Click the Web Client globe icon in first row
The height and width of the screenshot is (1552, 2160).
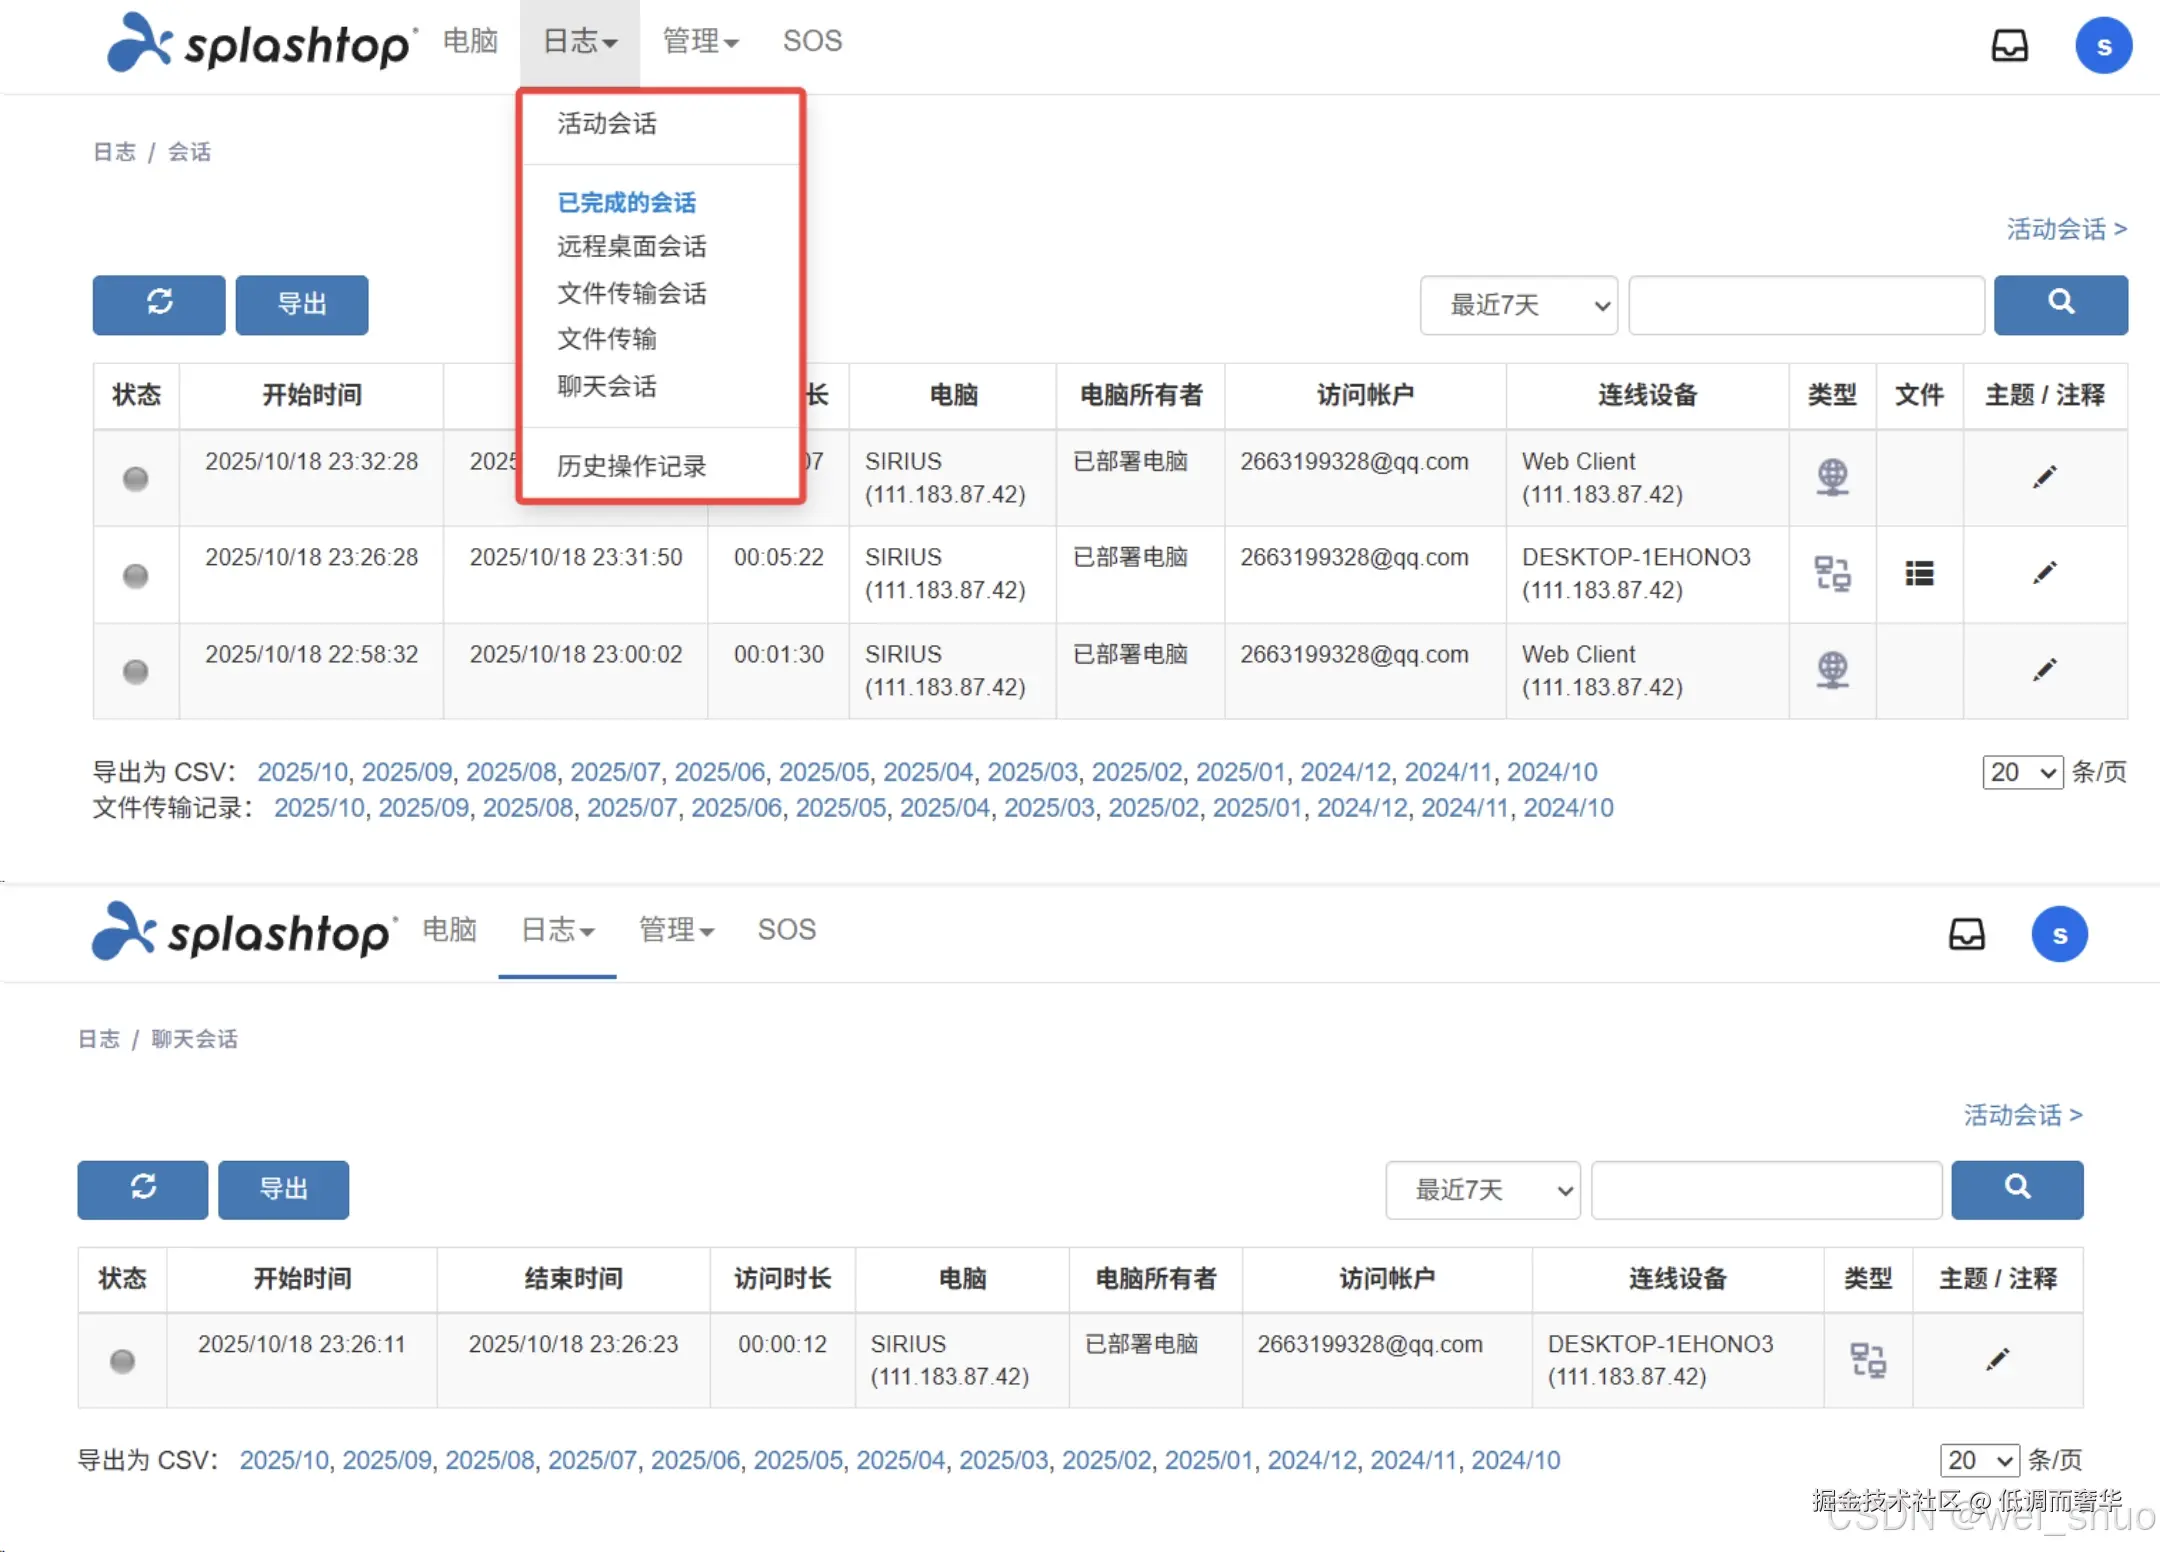[1831, 478]
